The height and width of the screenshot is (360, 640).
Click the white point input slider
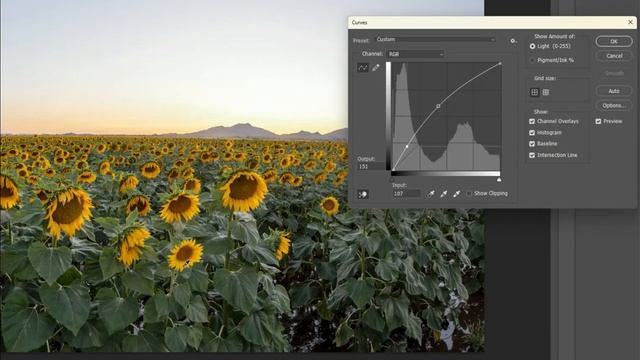499,179
